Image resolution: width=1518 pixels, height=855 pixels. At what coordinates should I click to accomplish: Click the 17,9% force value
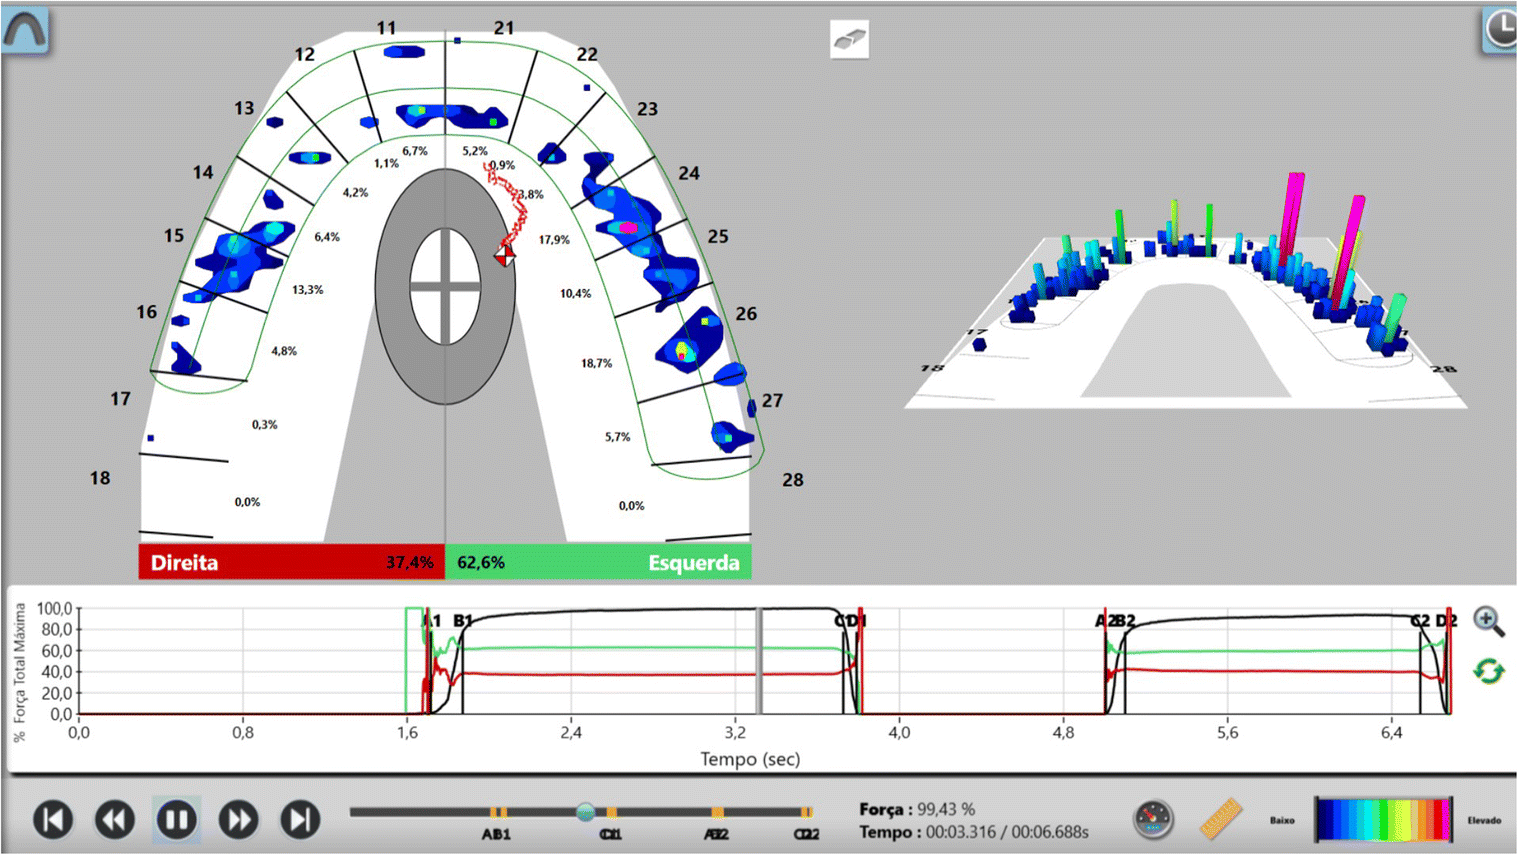(x=554, y=240)
